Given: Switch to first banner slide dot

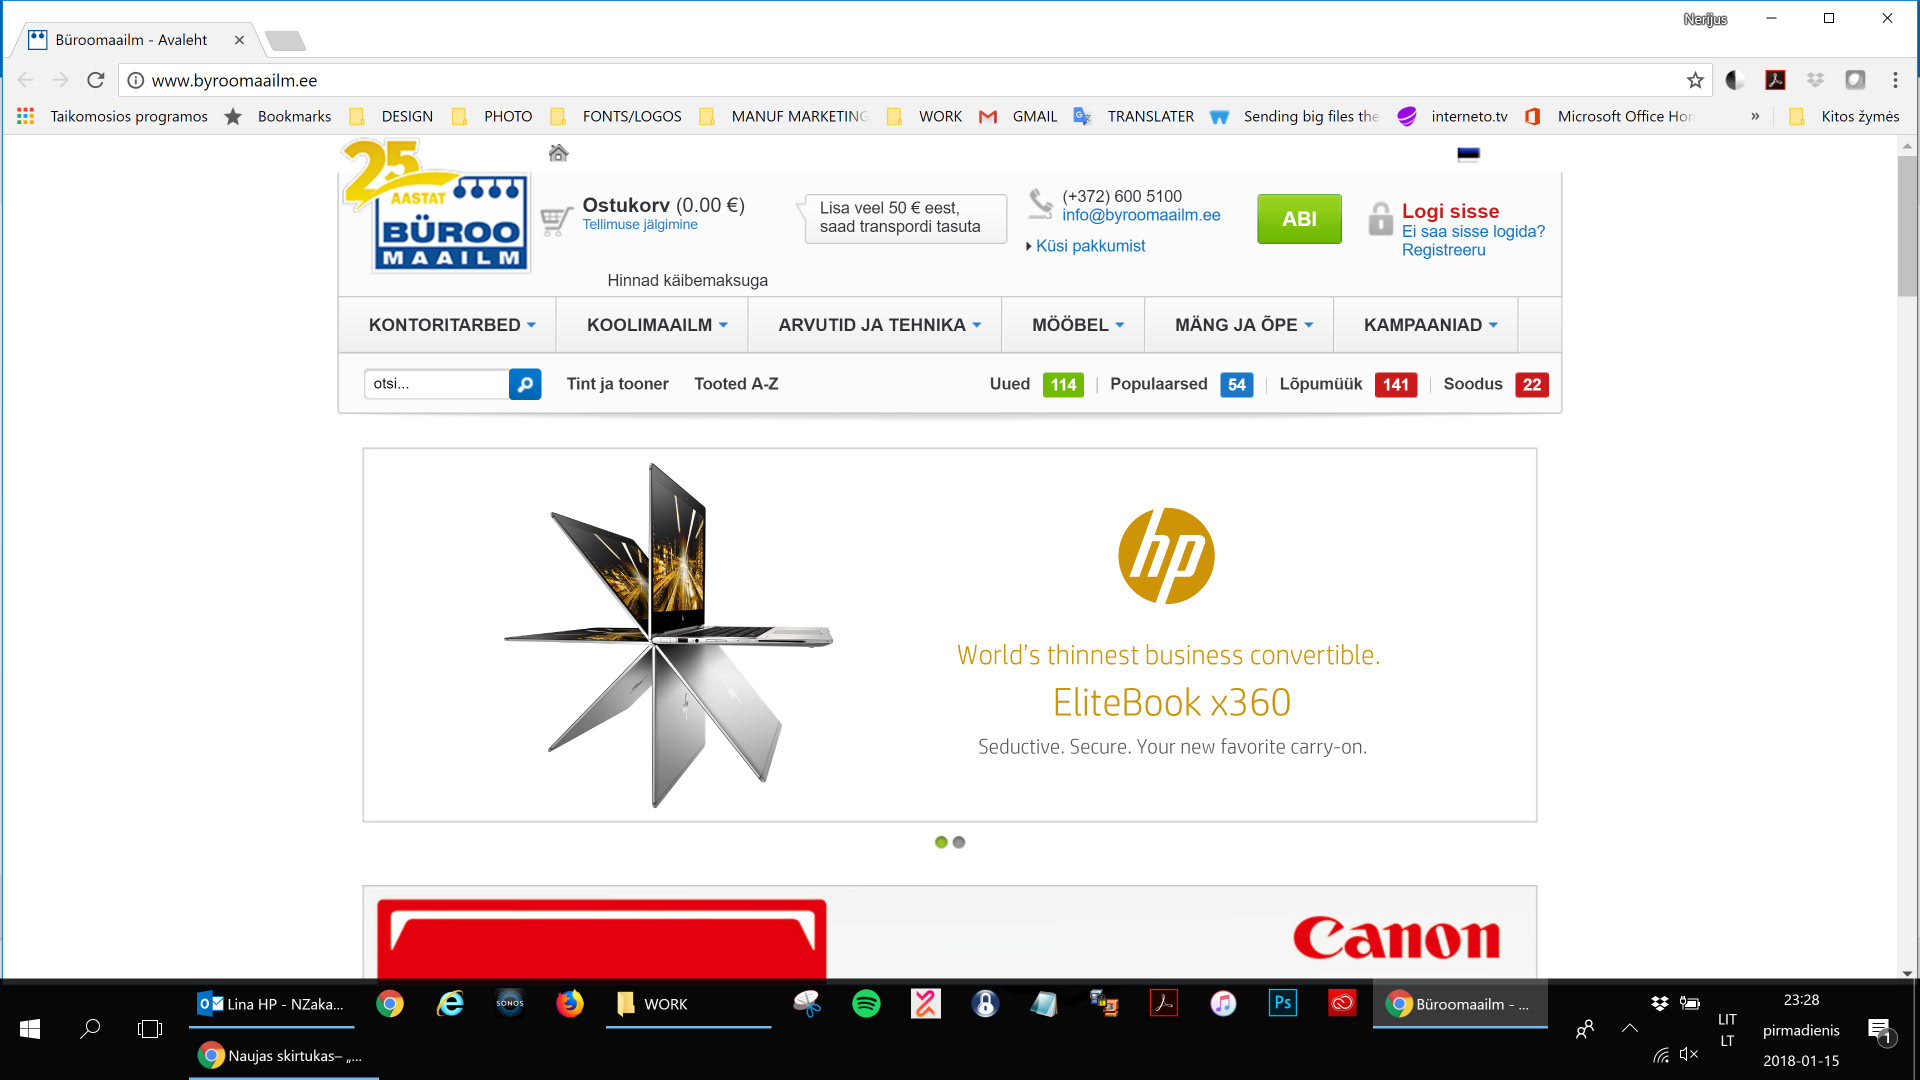Looking at the screenshot, I should 941,842.
